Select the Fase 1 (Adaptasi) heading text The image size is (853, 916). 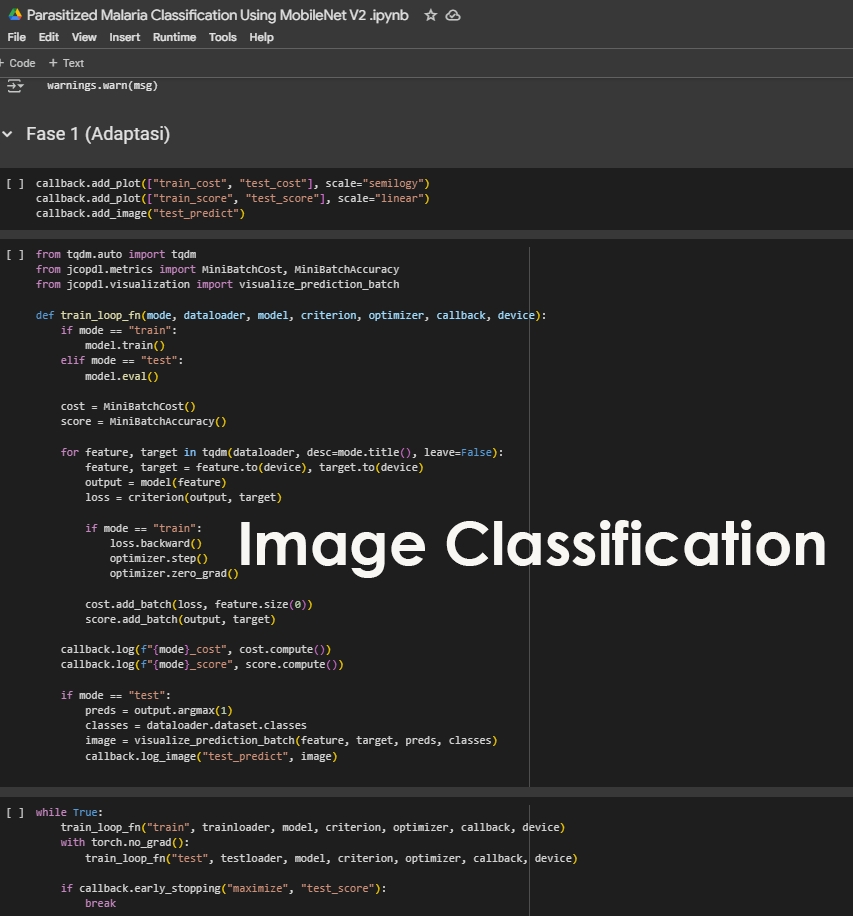[x=98, y=134]
